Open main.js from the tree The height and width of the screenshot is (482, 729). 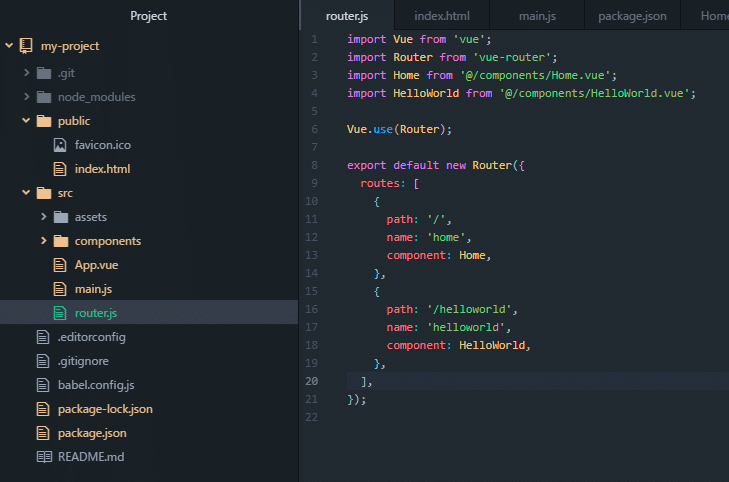pyautogui.click(x=93, y=289)
